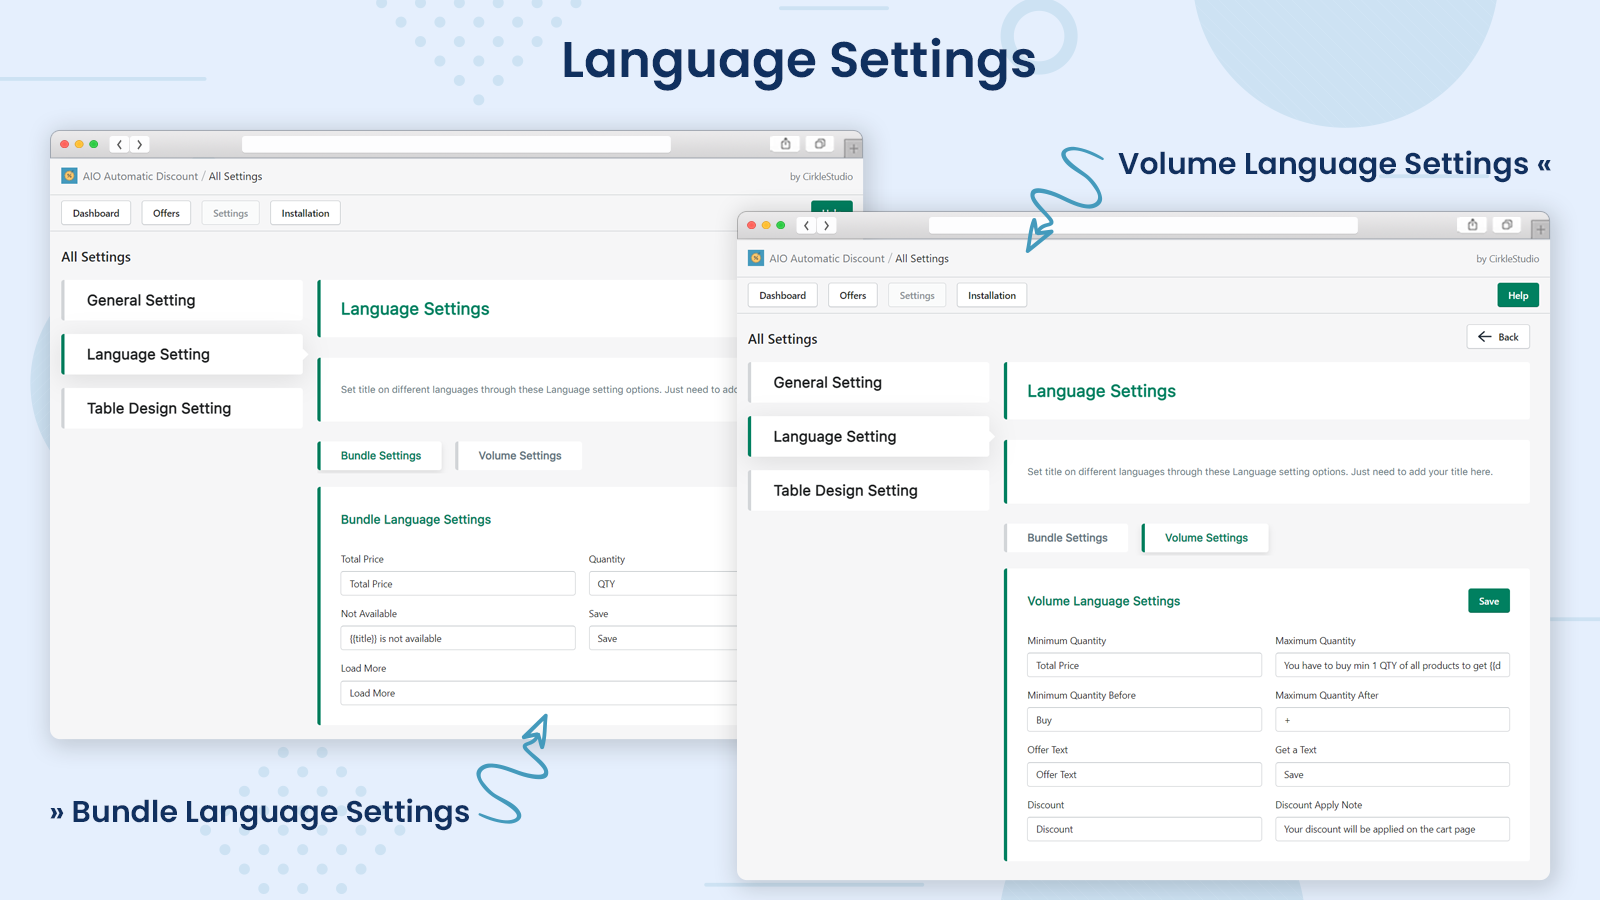Focus the Not Available text field
The width and height of the screenshot is (1600, 900).
pyautogui.click(x=458, y=638)
